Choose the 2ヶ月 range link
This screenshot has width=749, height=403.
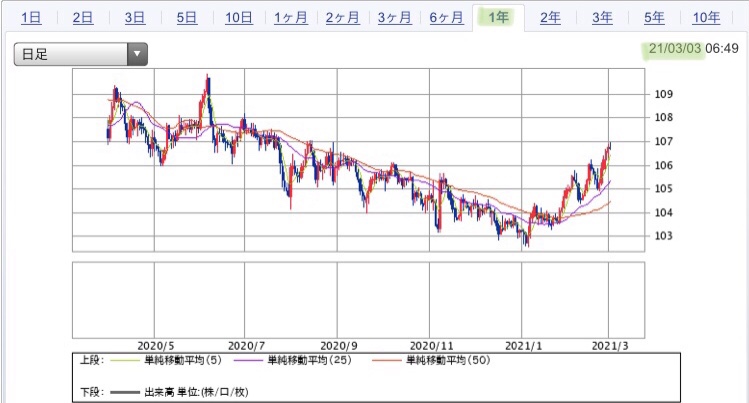(342, 18)
